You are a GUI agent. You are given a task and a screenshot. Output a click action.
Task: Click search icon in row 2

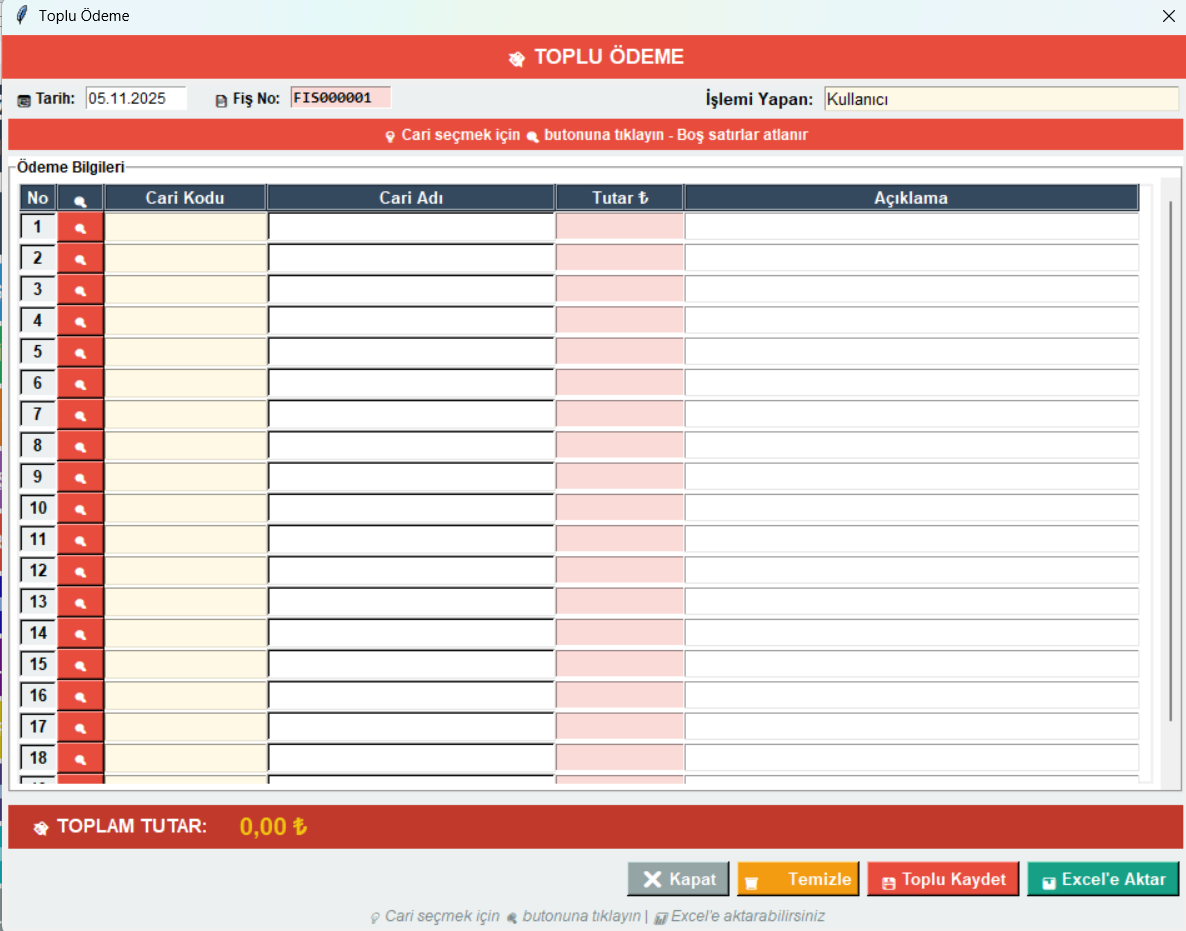pyautogui.click(x=80, y=258)
